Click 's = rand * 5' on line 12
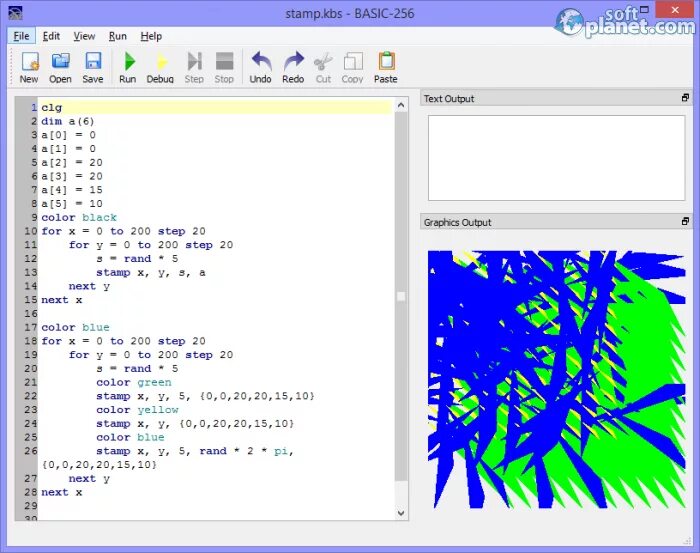 pyautogui.click(x=138, y=259)
